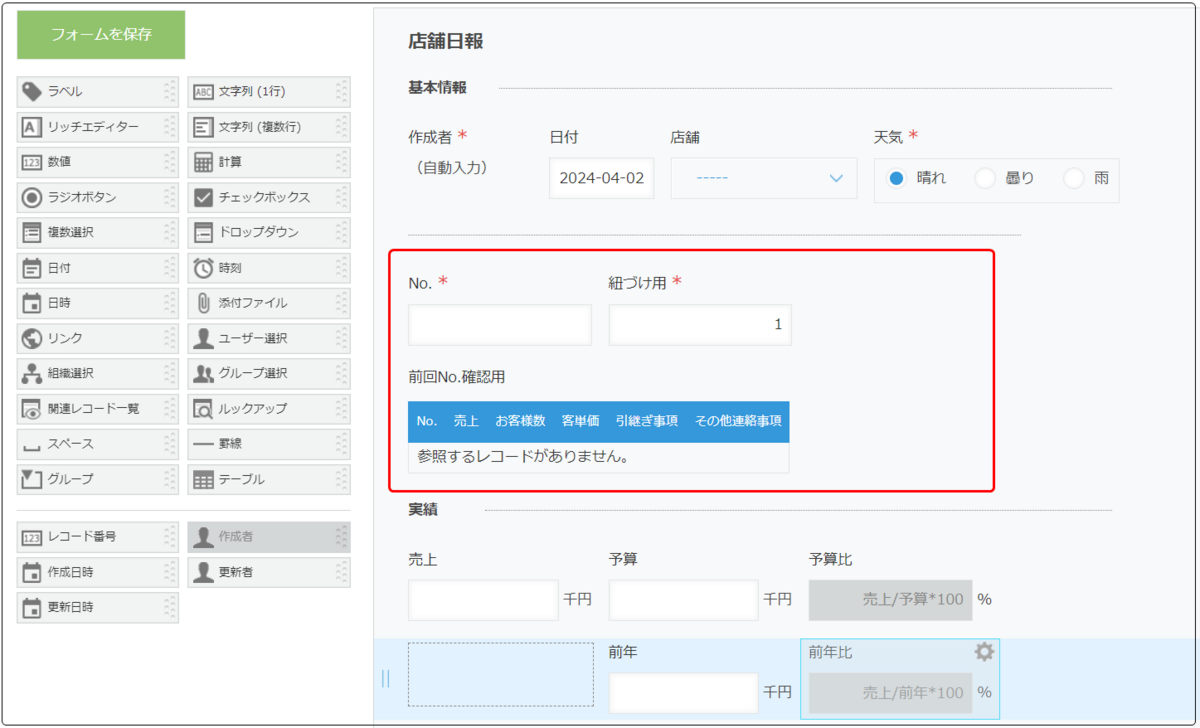This screenshot has width=1200, height=728.
Task: Select the 雨 weather radio button
Action: [x=1073, y=179]
